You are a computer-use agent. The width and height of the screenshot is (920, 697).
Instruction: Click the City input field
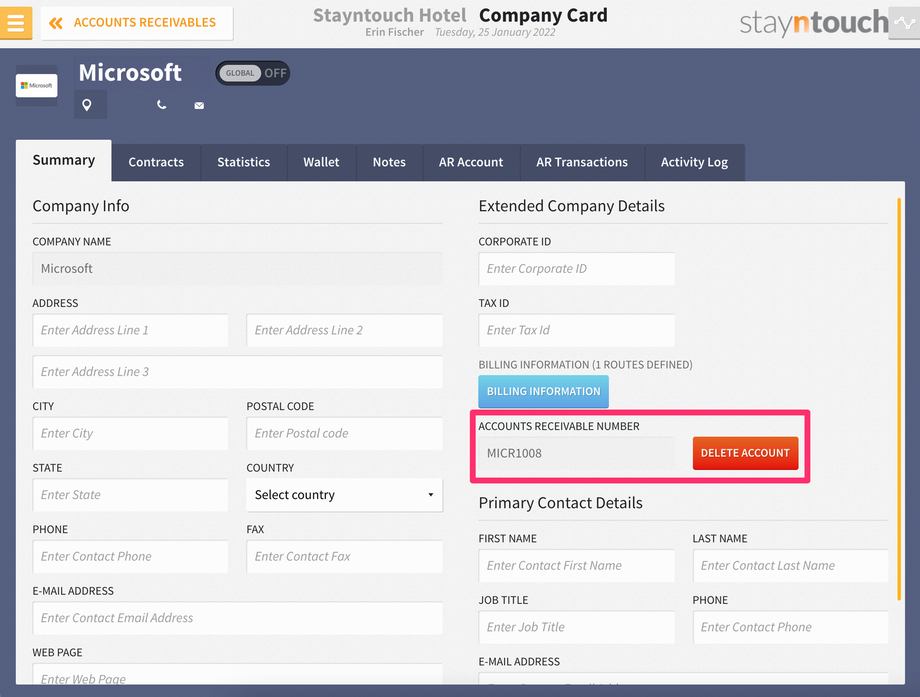coord(130,434)
